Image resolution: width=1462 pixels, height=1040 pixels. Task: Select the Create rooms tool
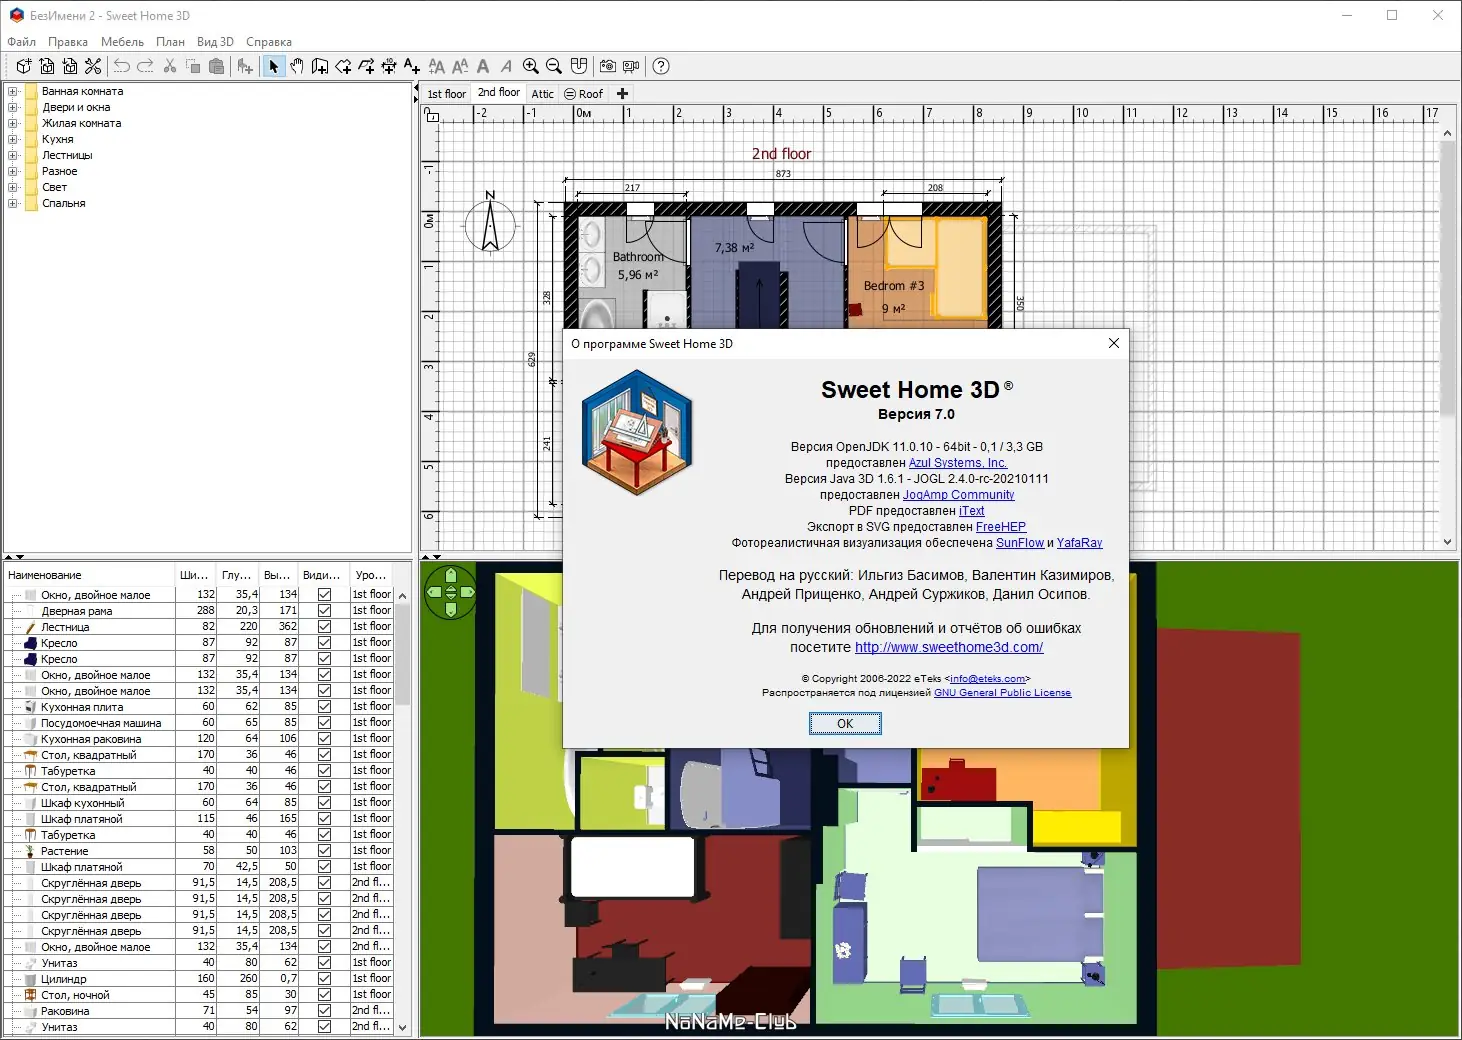click(x=343, y=66)
